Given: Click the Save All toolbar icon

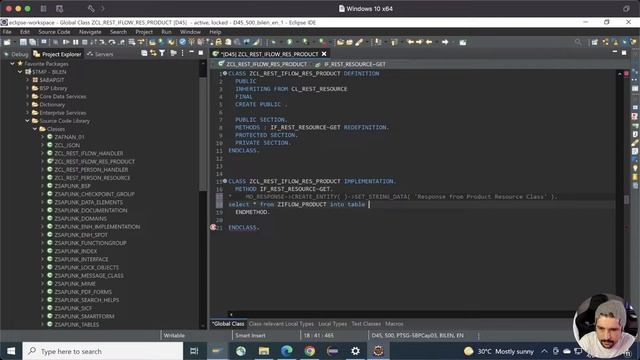Looking at the screenshot, I should [x=32, y=42].
